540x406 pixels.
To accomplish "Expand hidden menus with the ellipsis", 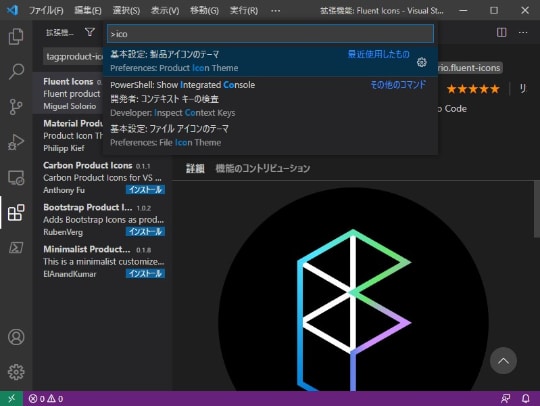I will 276,11.
